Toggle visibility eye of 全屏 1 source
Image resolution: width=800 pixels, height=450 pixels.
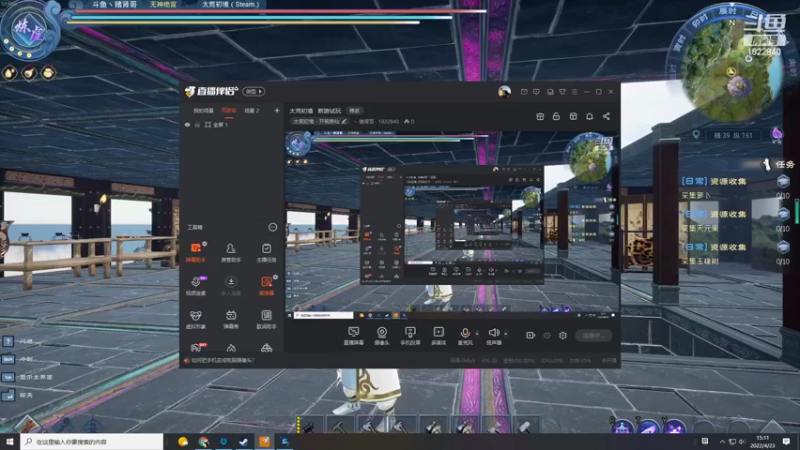point(187,124)
